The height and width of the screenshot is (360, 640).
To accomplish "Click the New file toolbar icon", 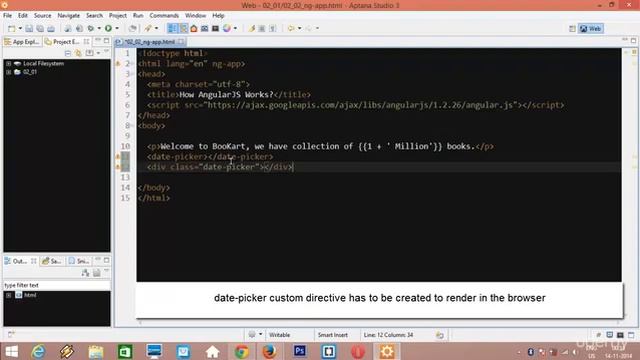I will click(x=12, y=29).
